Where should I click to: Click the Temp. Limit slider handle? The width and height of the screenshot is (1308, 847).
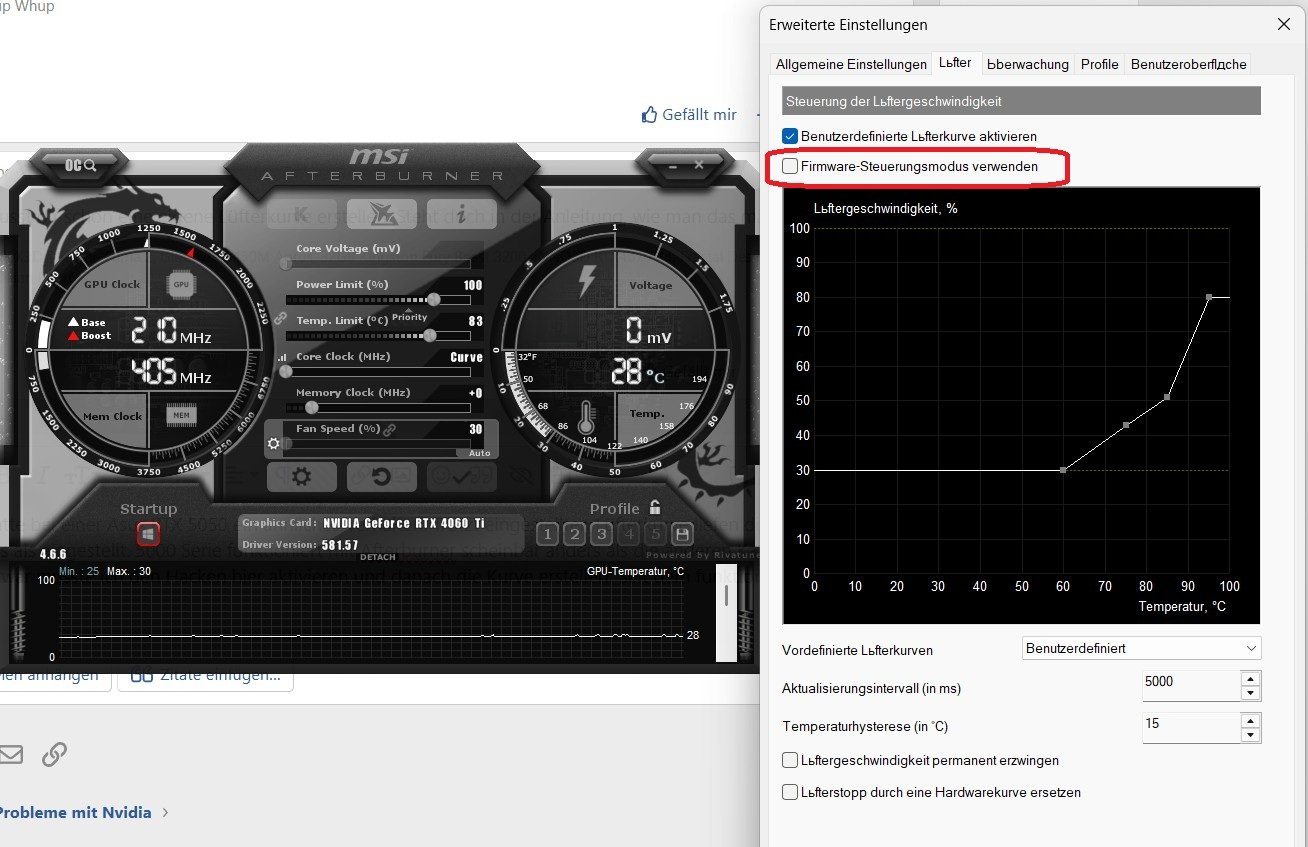coord(430,335)
